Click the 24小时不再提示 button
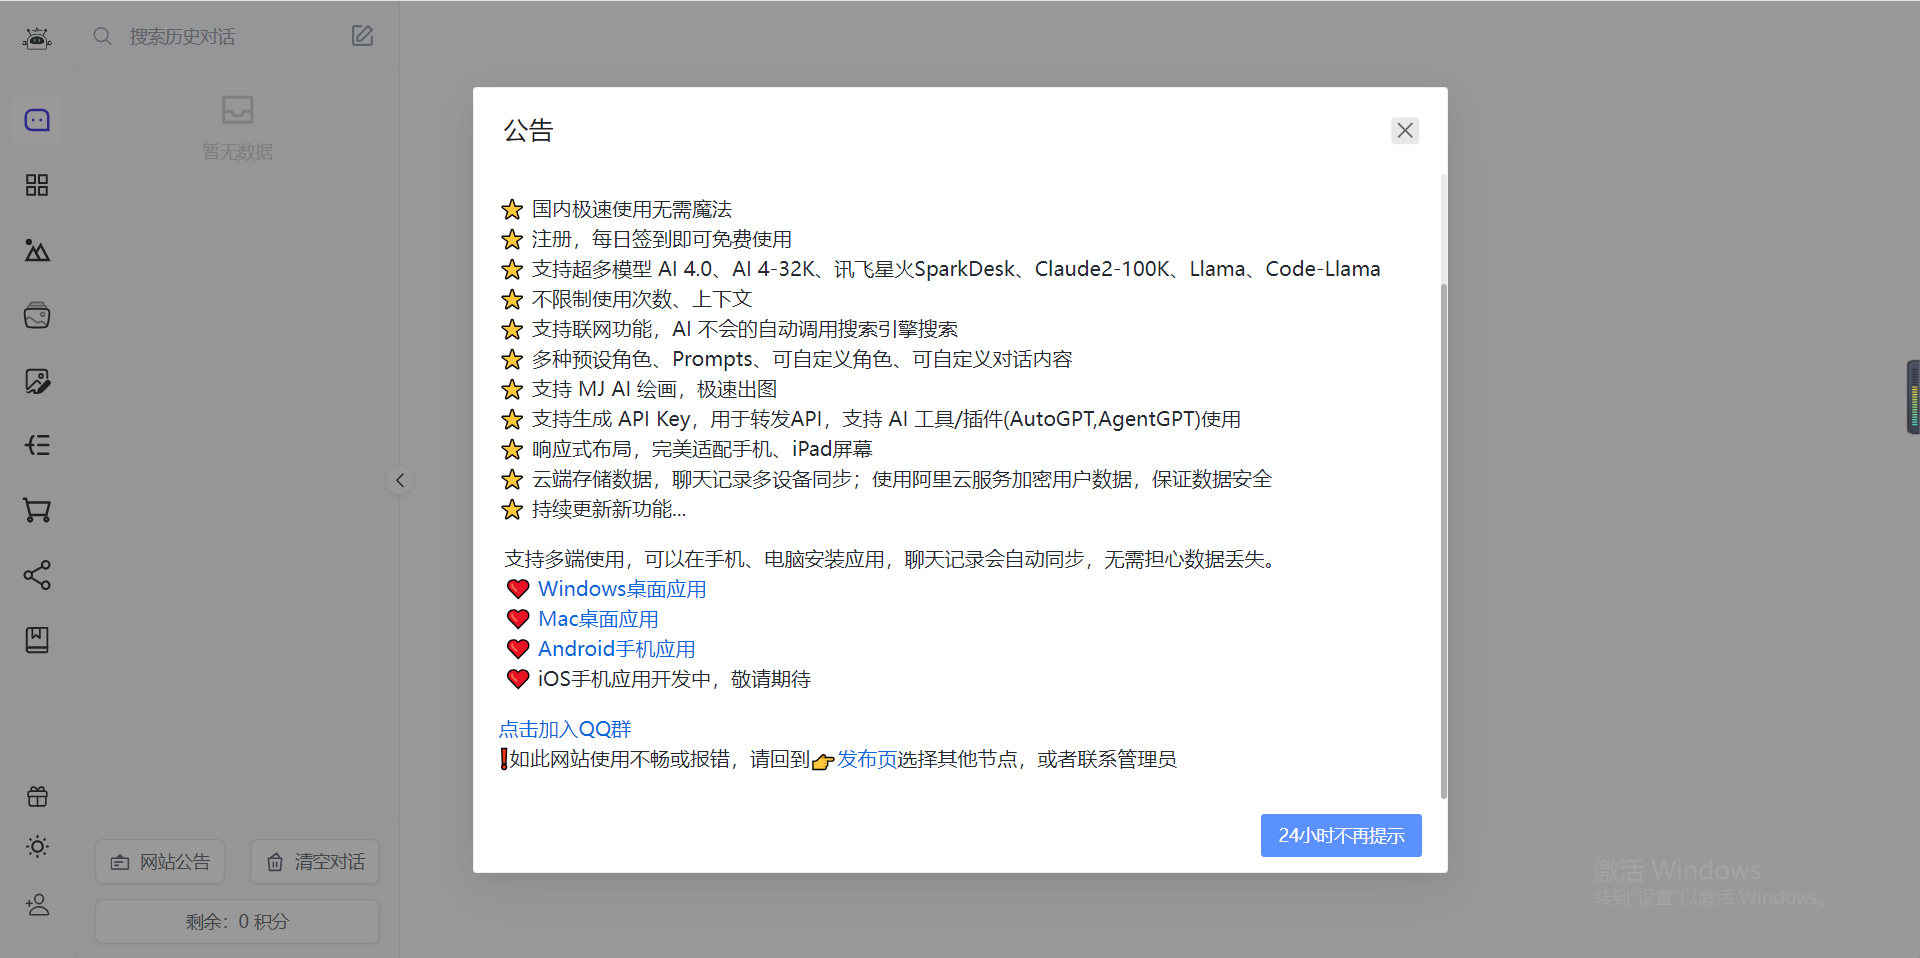 tap(1340, 835)
